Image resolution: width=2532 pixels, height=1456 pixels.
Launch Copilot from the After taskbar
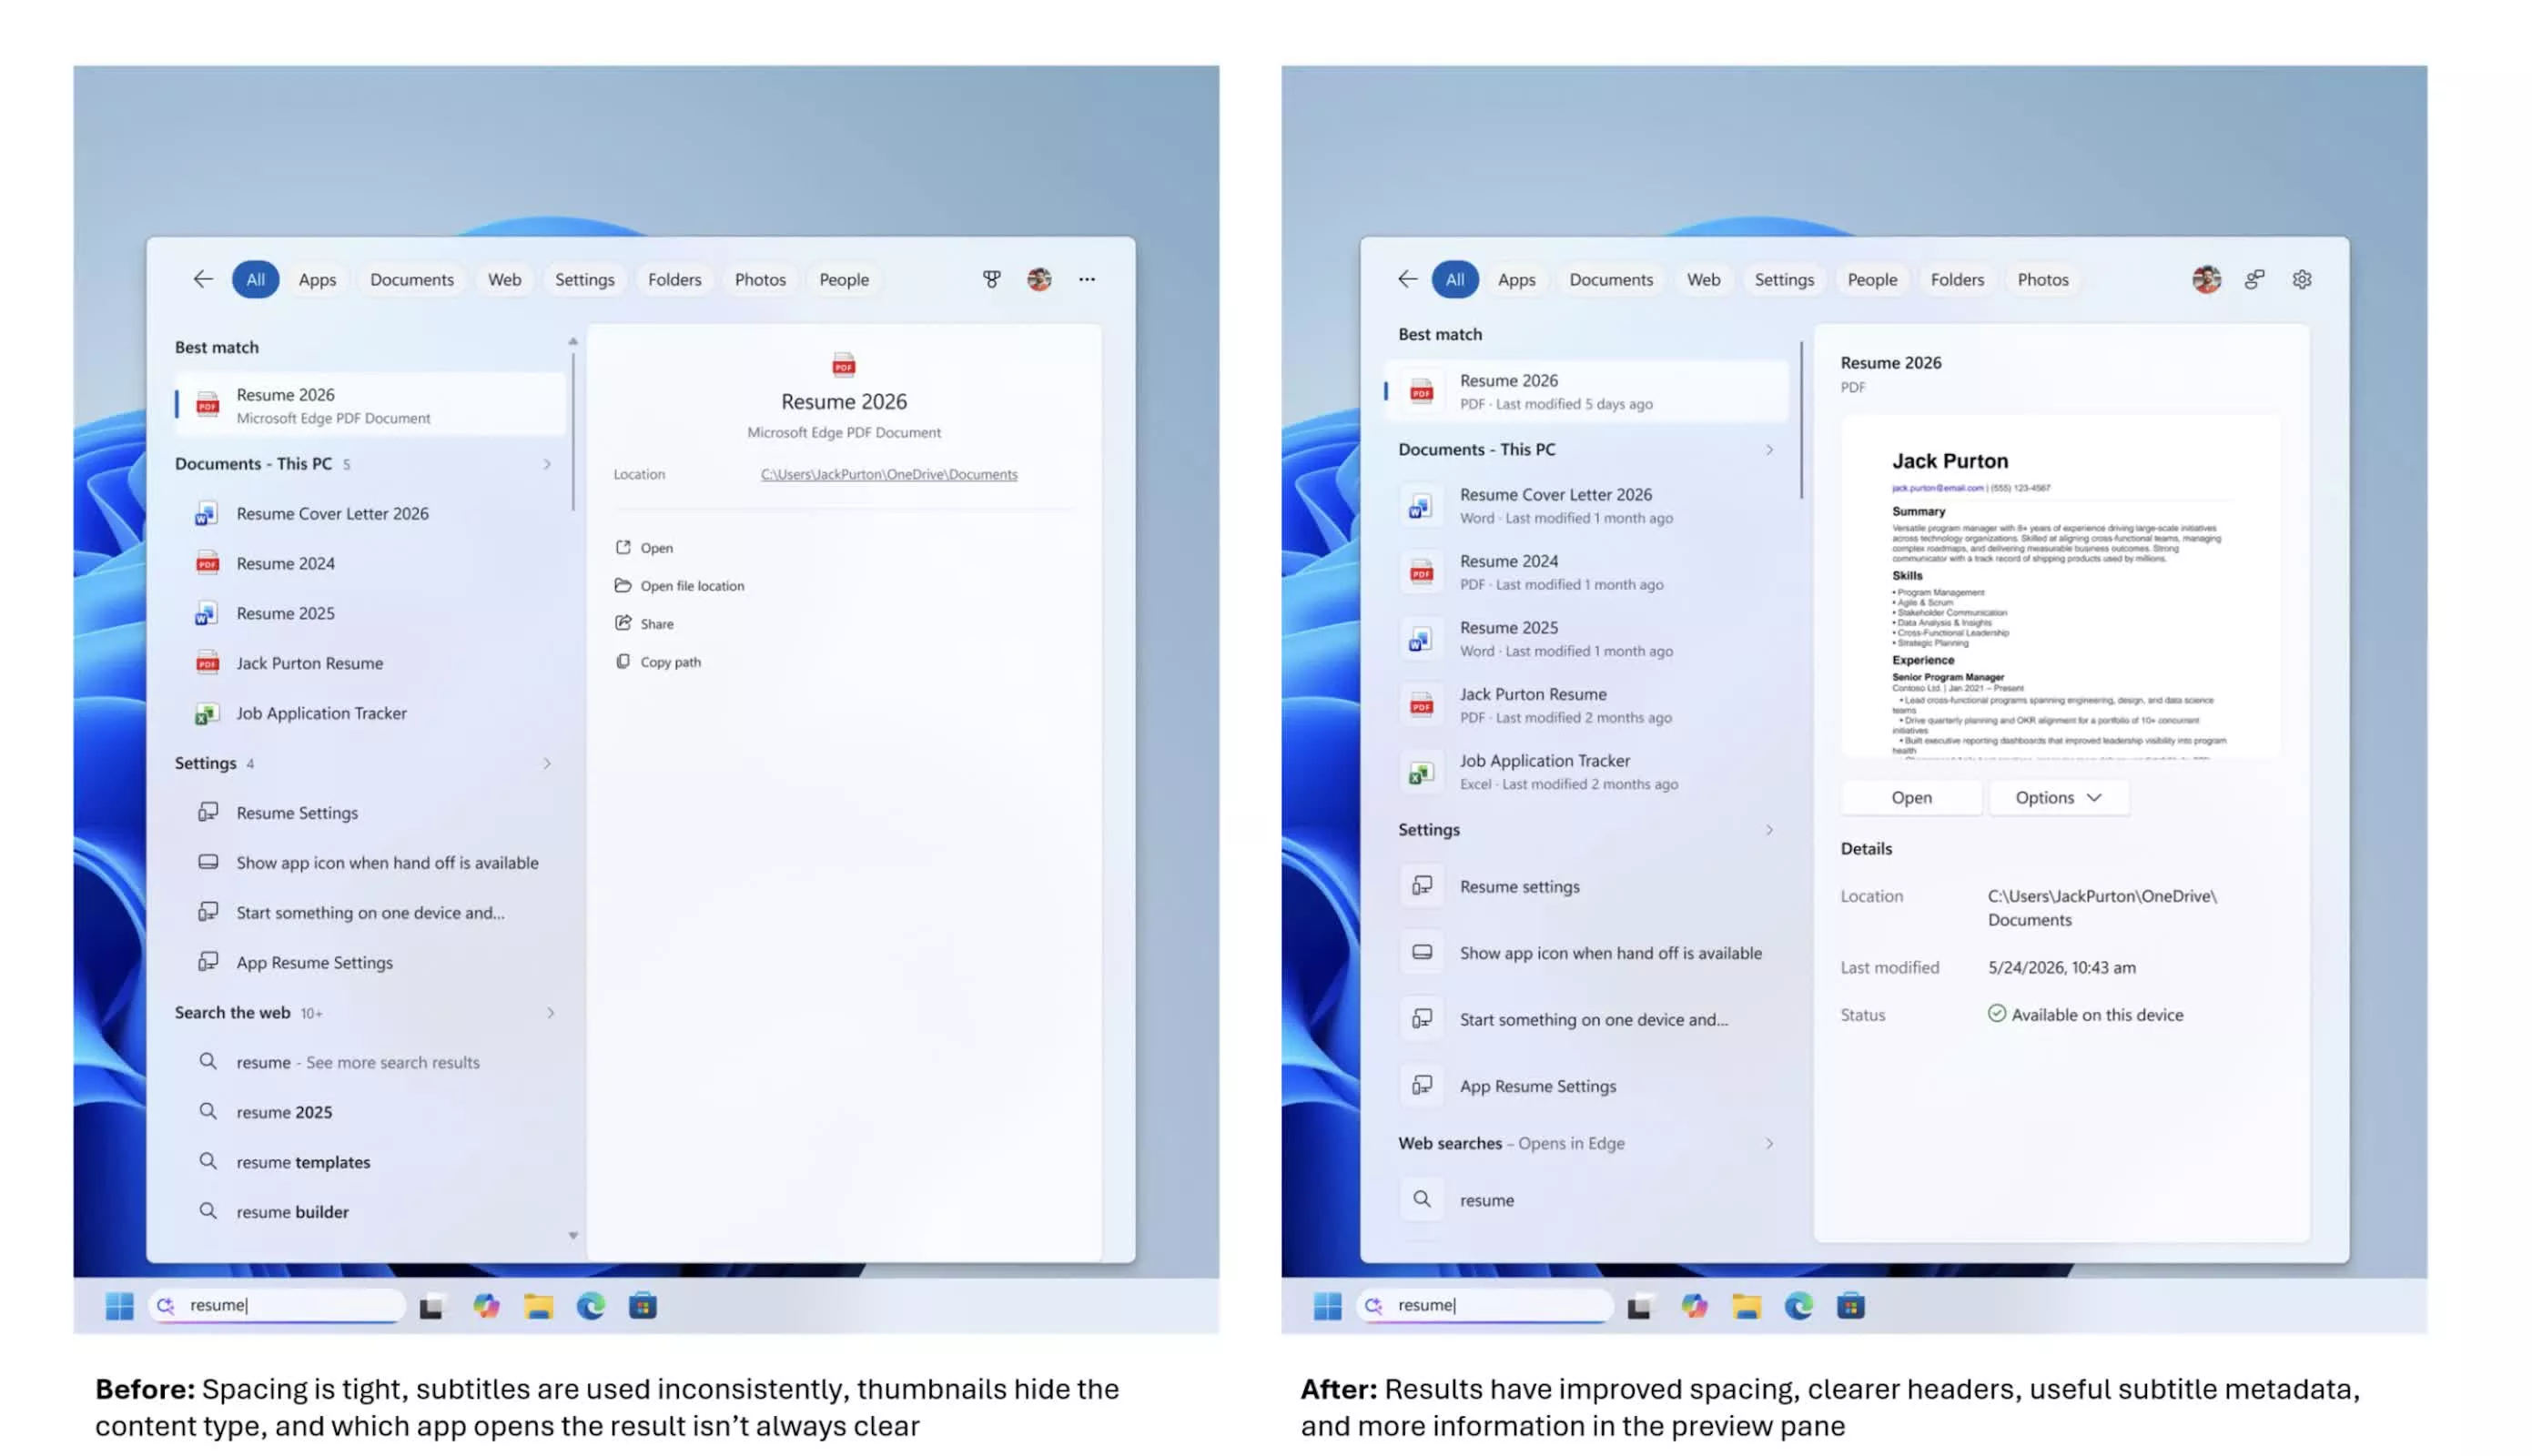pos(1694,1305)
